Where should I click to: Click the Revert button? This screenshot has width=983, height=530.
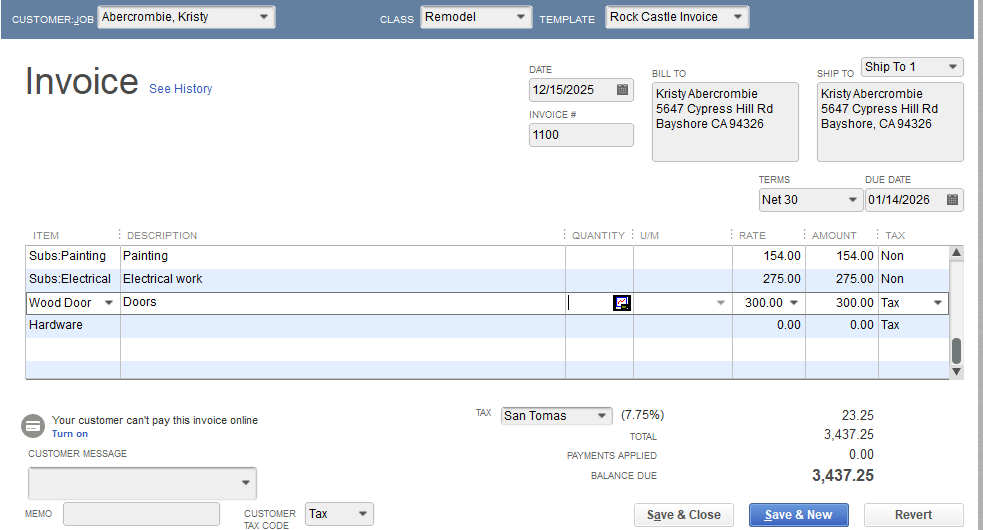pos(913,515)
